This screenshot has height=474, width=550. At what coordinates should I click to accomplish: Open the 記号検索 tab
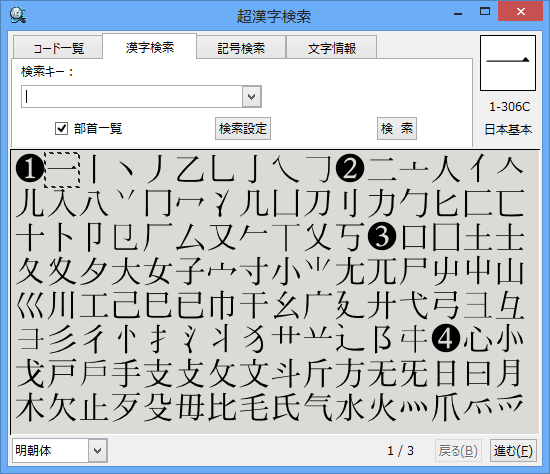241,48
